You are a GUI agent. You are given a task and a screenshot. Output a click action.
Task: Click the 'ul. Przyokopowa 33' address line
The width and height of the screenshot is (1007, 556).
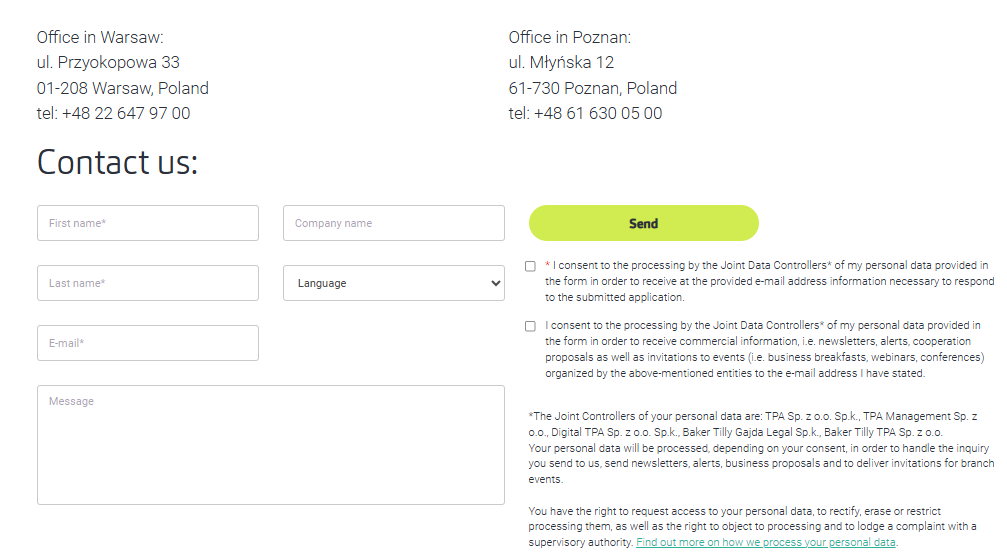tap(108, 62)
